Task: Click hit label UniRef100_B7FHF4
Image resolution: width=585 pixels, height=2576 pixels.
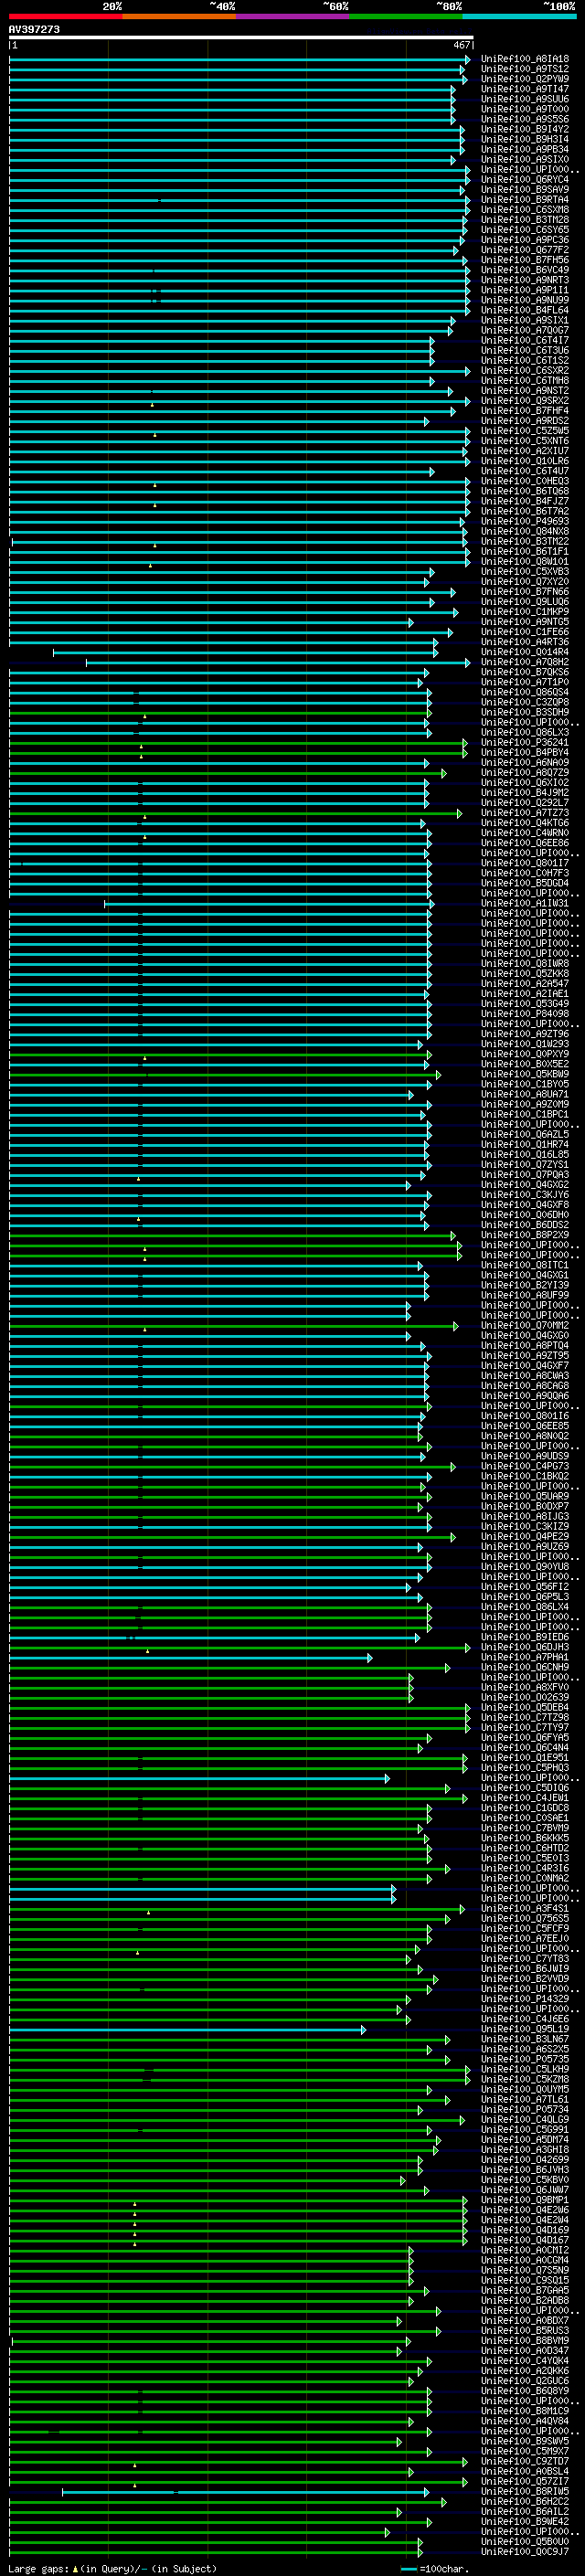Action: [x=525, y=411]
